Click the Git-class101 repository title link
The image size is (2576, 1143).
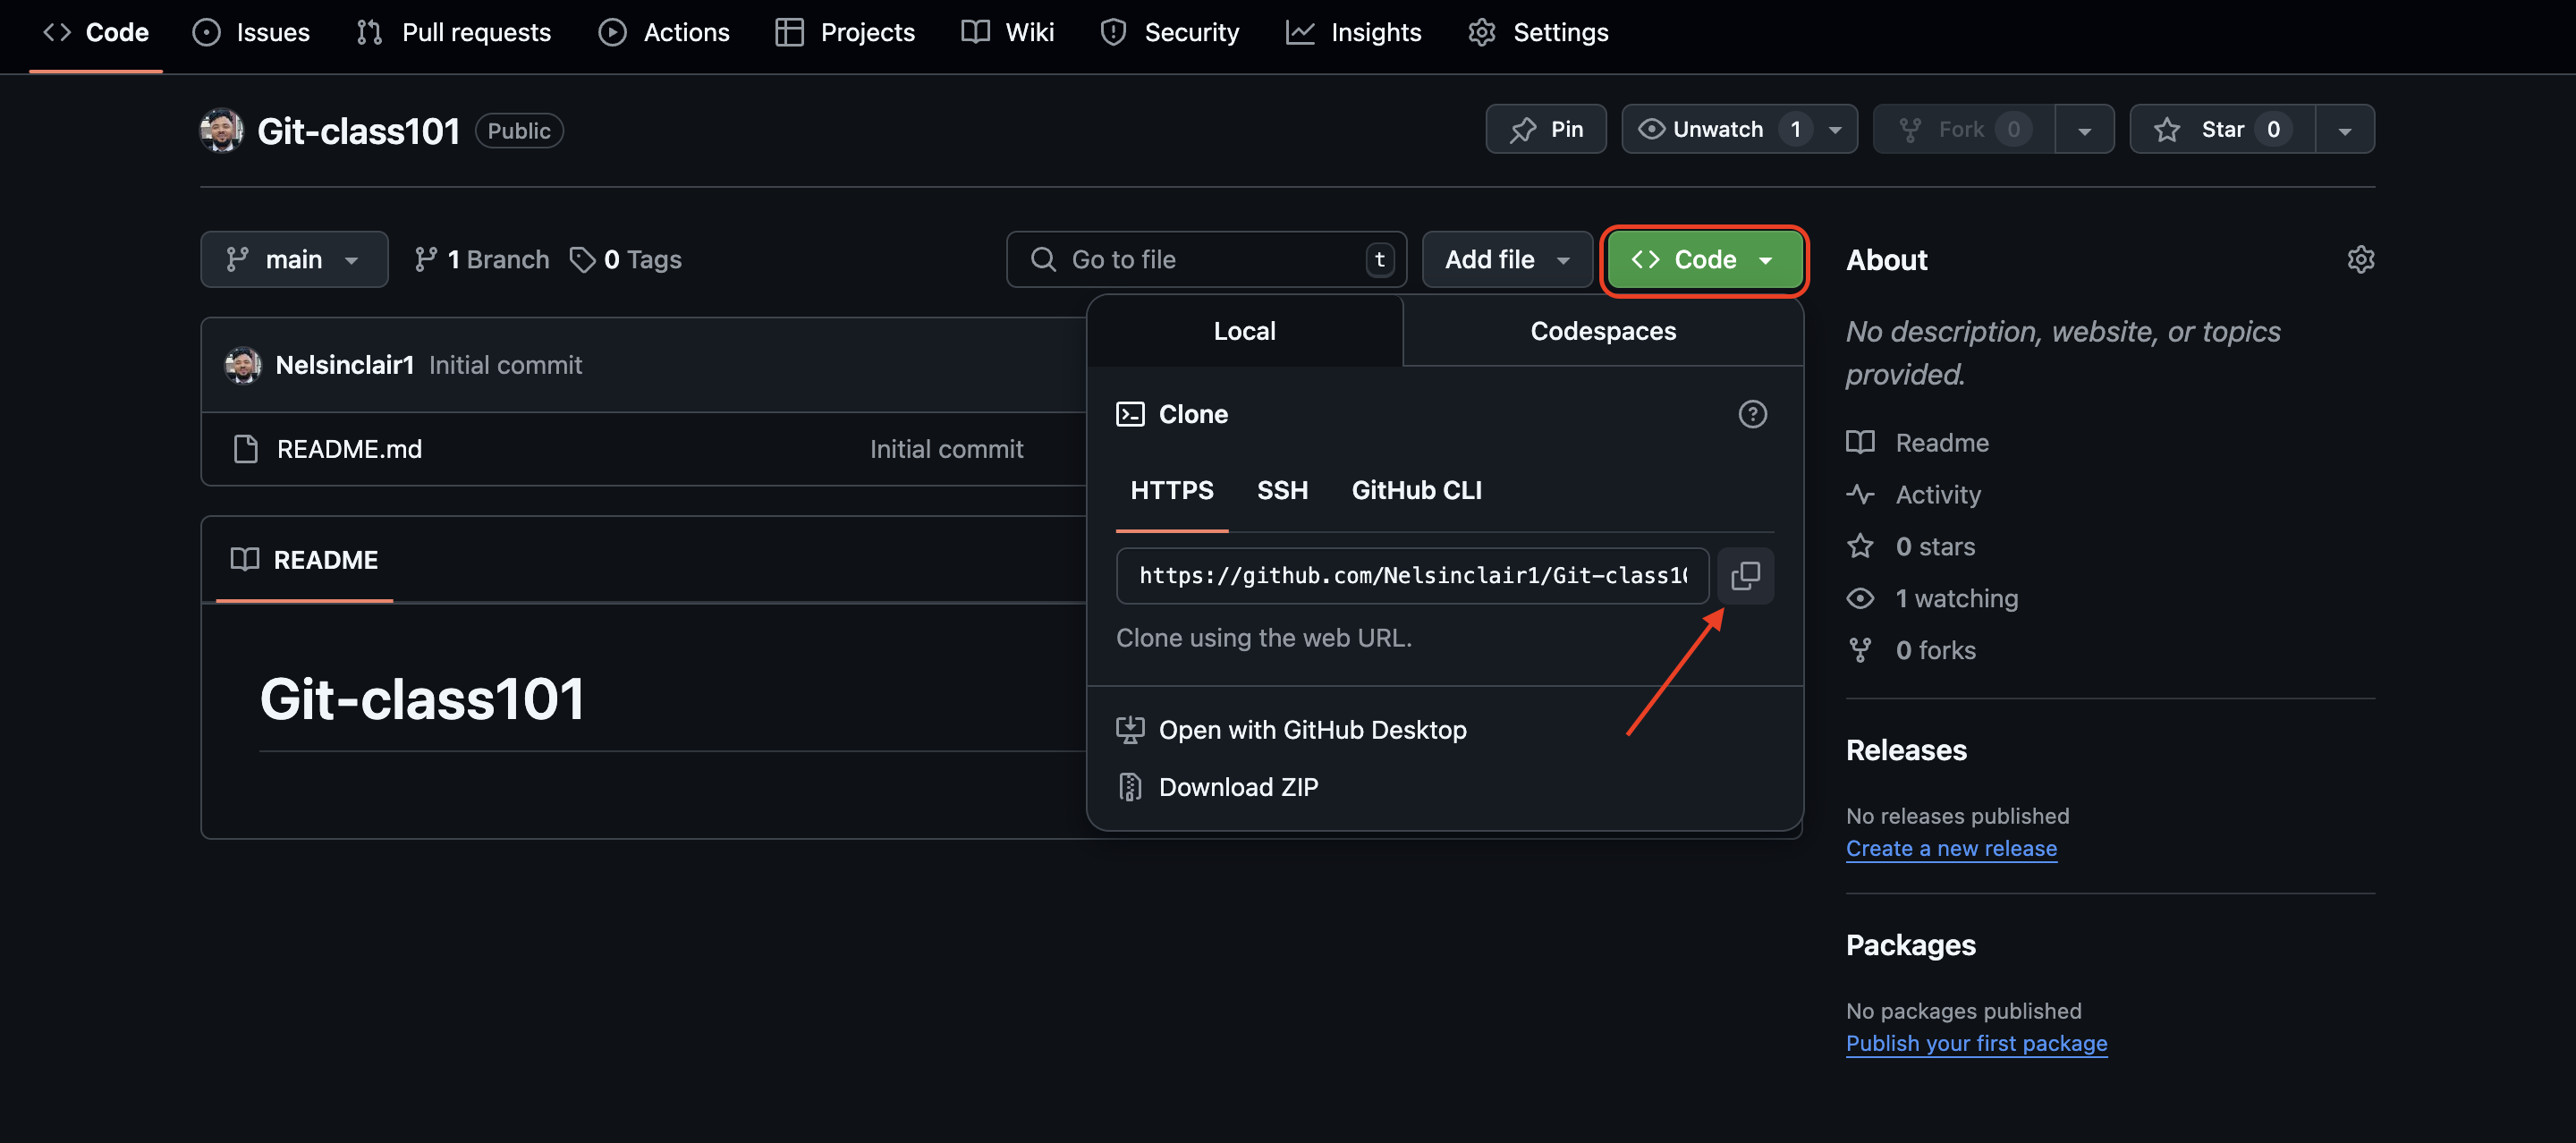358,131
